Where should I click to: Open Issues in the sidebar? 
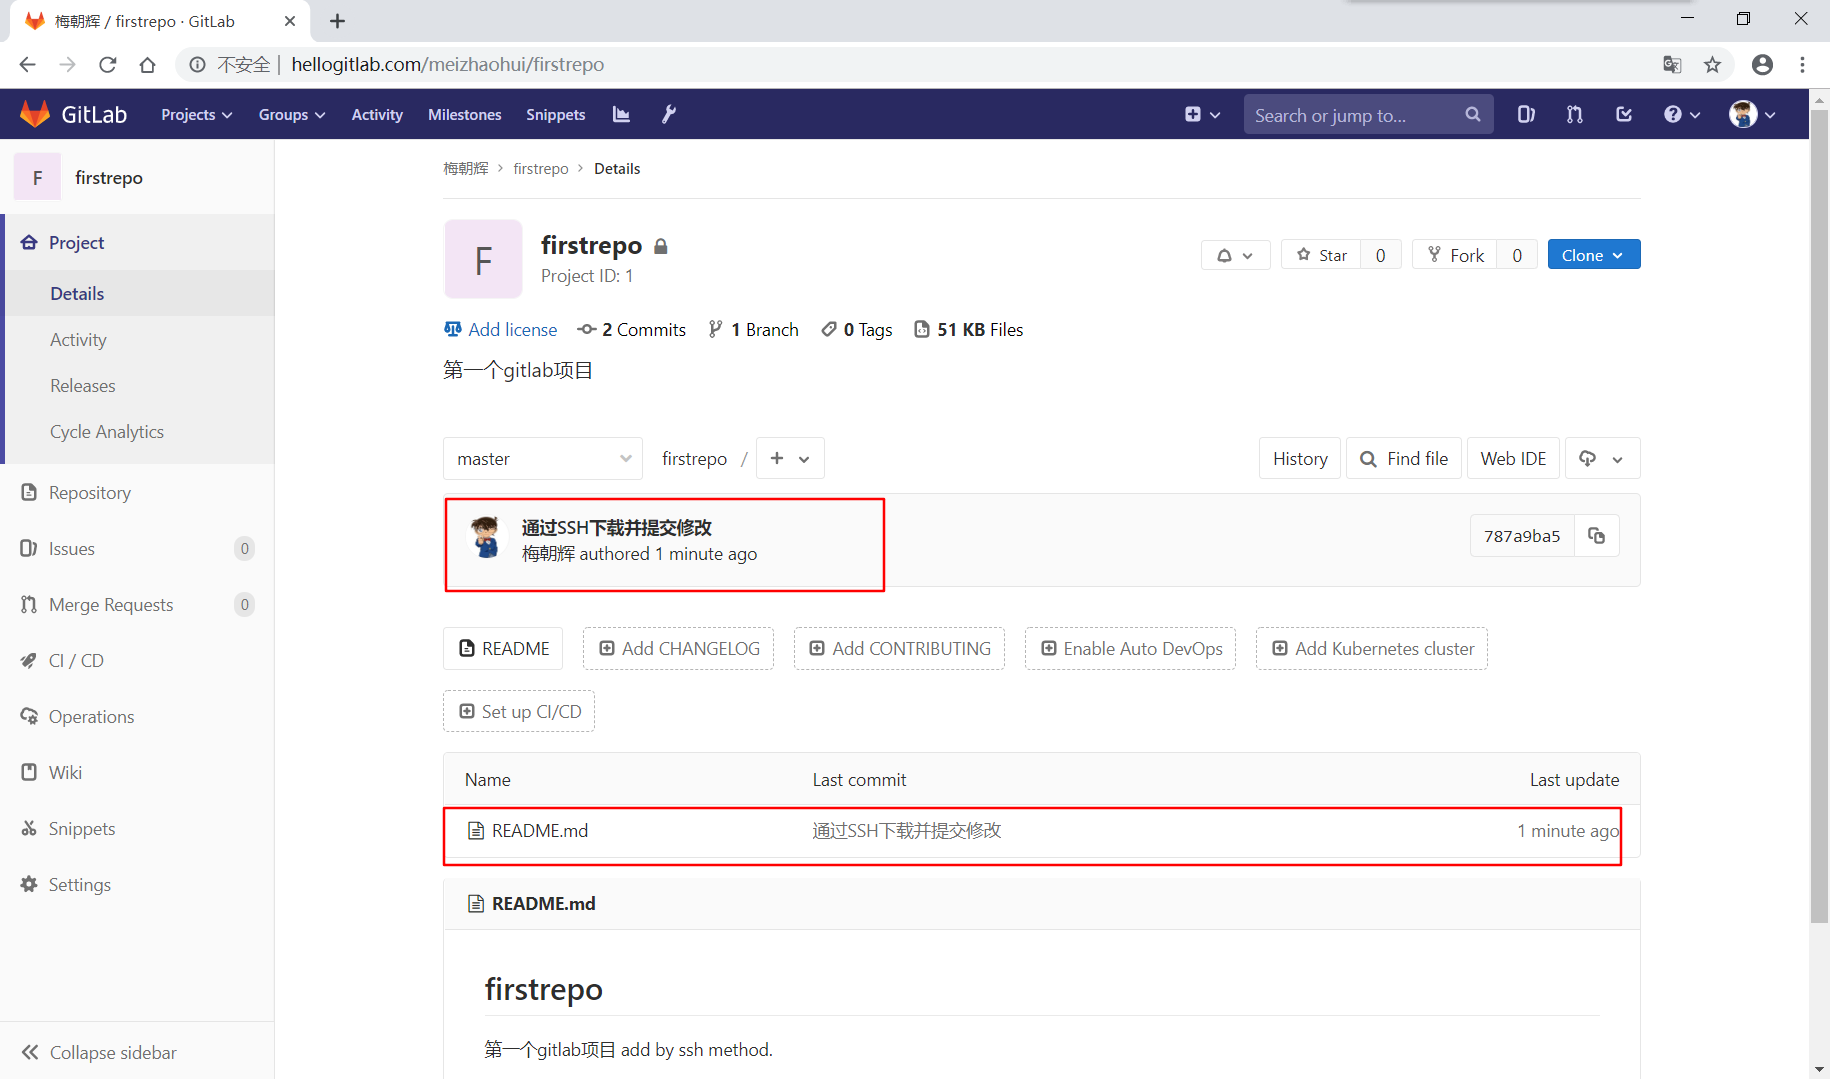pos(137,548)
